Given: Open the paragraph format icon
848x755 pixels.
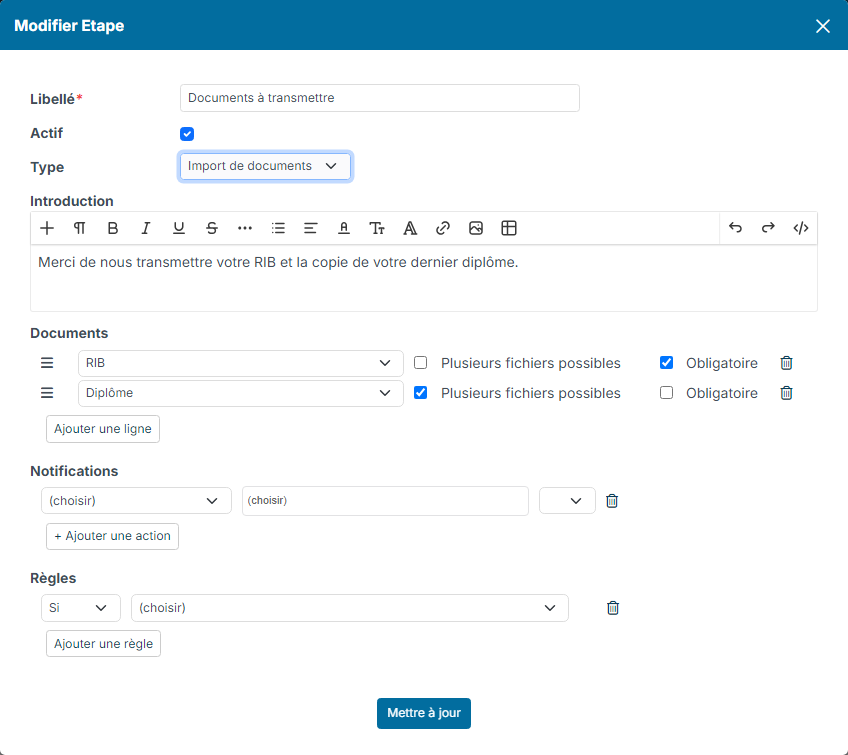Looking at the screenshot, I should click(x=80, y=228).
